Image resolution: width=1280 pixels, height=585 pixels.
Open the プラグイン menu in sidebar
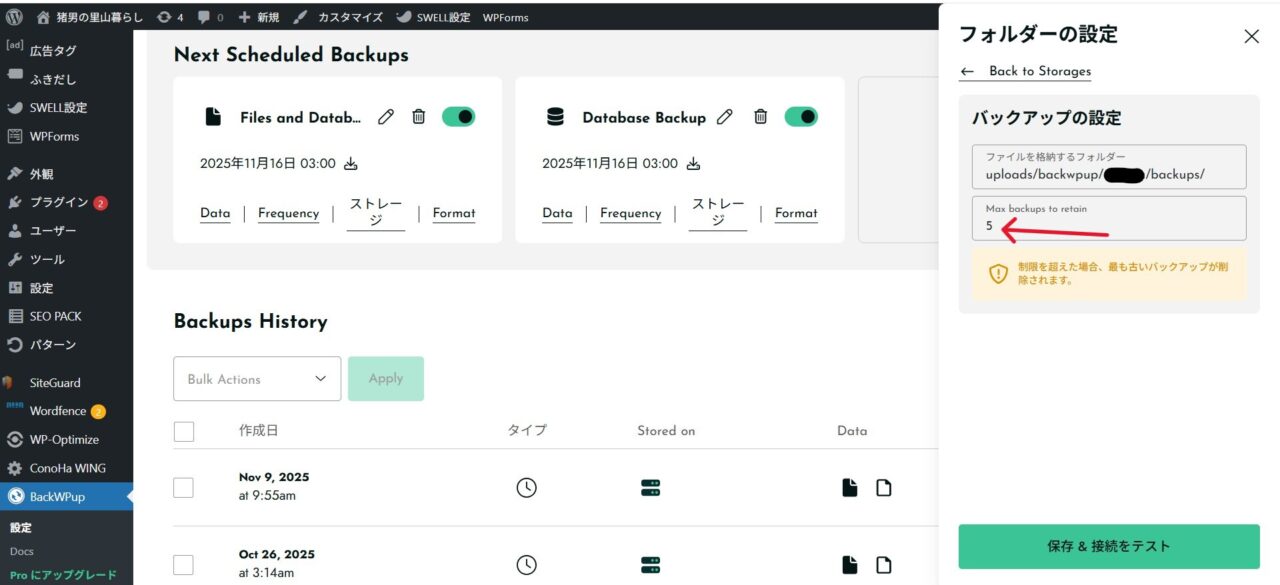coord(59,202)
